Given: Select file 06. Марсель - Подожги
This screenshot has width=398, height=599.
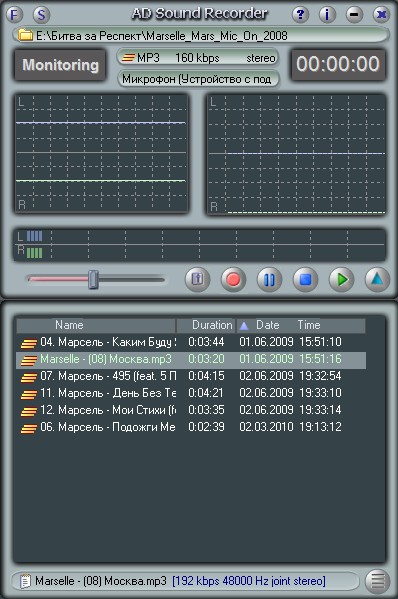Looking at the screenshot, I should click(191, 427).
